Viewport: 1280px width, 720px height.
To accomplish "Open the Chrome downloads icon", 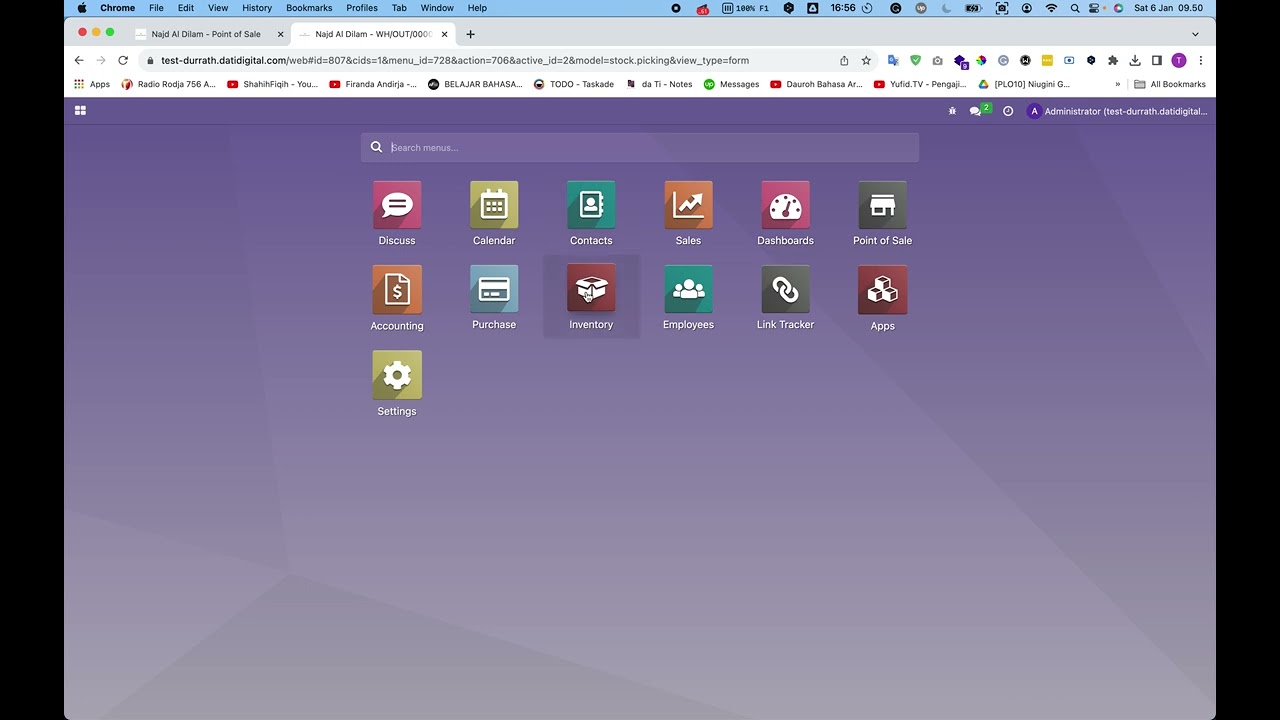I will (1135, 60).
